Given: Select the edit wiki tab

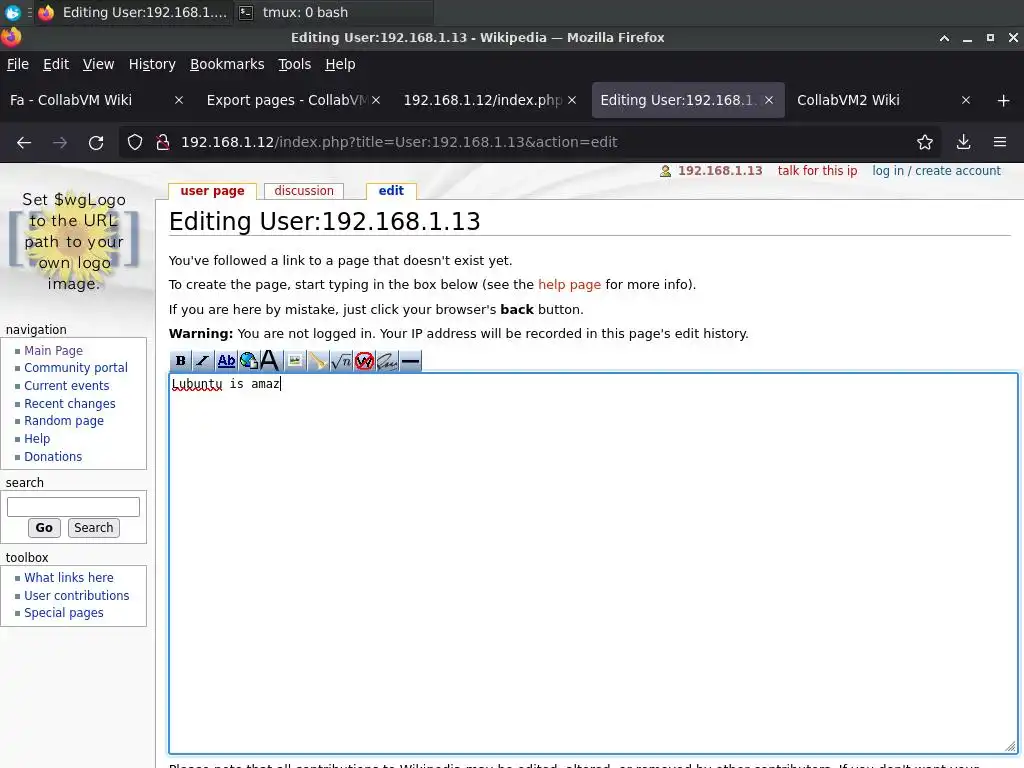Looking at the screenshot, I should point(391,191).
